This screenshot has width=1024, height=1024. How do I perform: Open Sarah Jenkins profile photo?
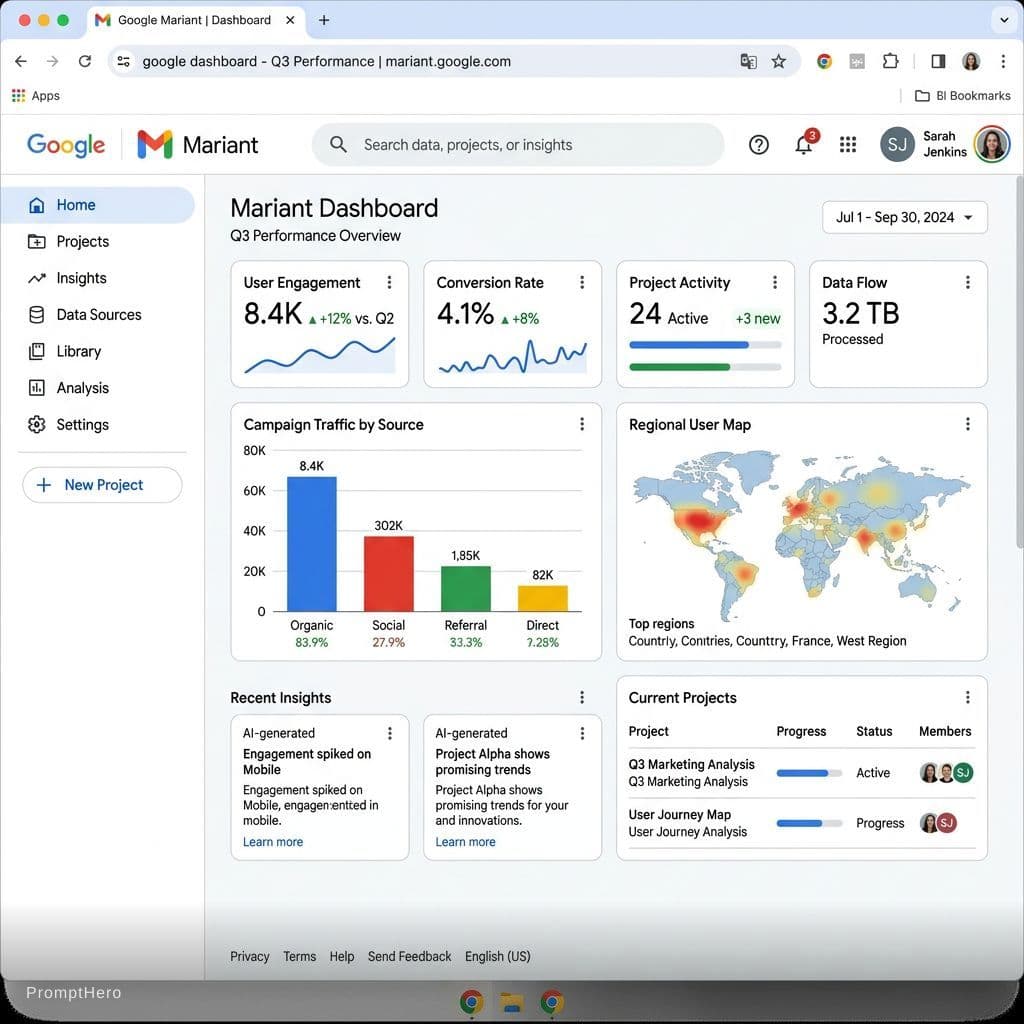pyautogui.click(x=991, y=144)
